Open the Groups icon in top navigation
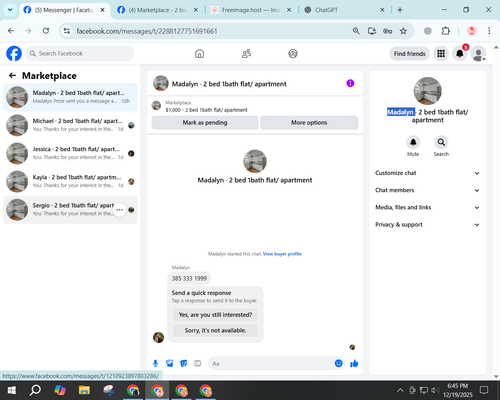The width and height of the screenshot is (500, 400). click(293, 53)
